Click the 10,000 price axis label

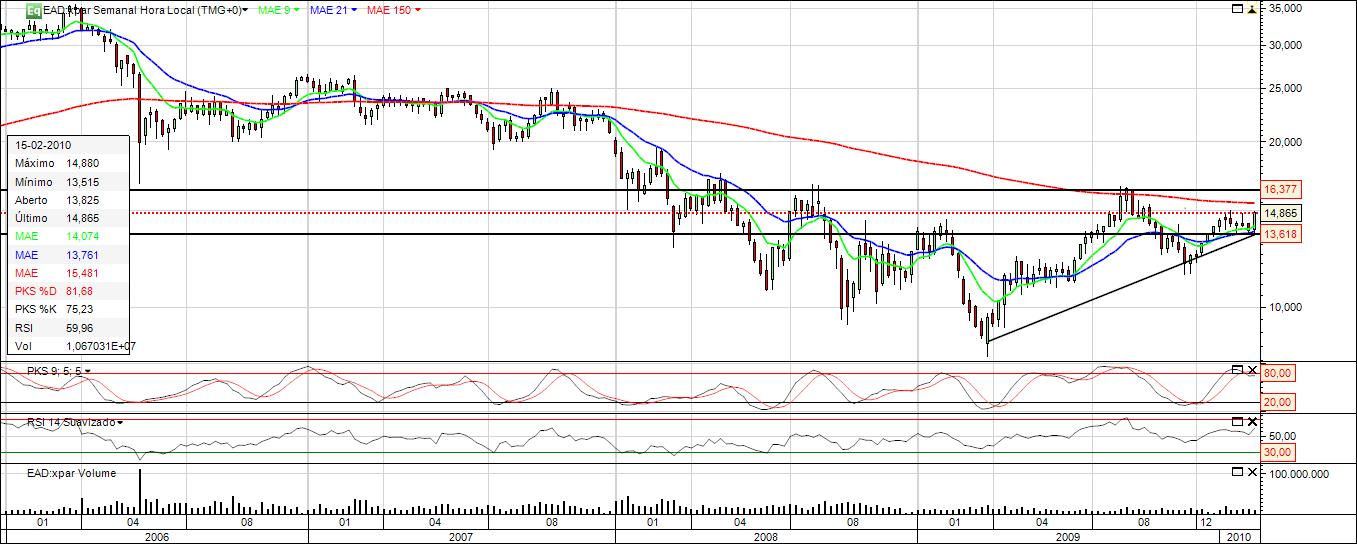[1285, 307]
